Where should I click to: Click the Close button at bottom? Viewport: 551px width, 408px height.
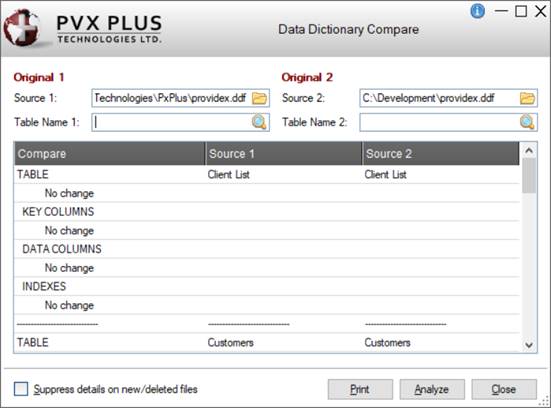coord(504,389)
